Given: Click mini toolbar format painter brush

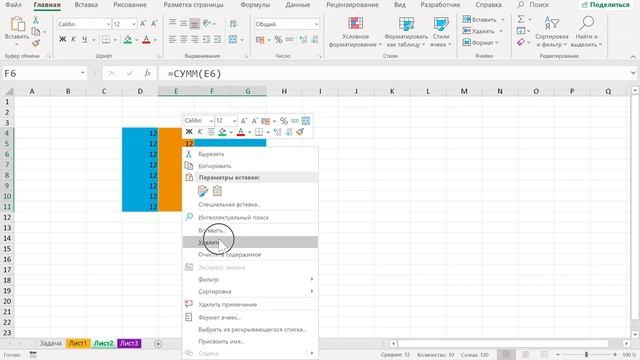Looking at the screenshot, I should (x=300, y=132).
